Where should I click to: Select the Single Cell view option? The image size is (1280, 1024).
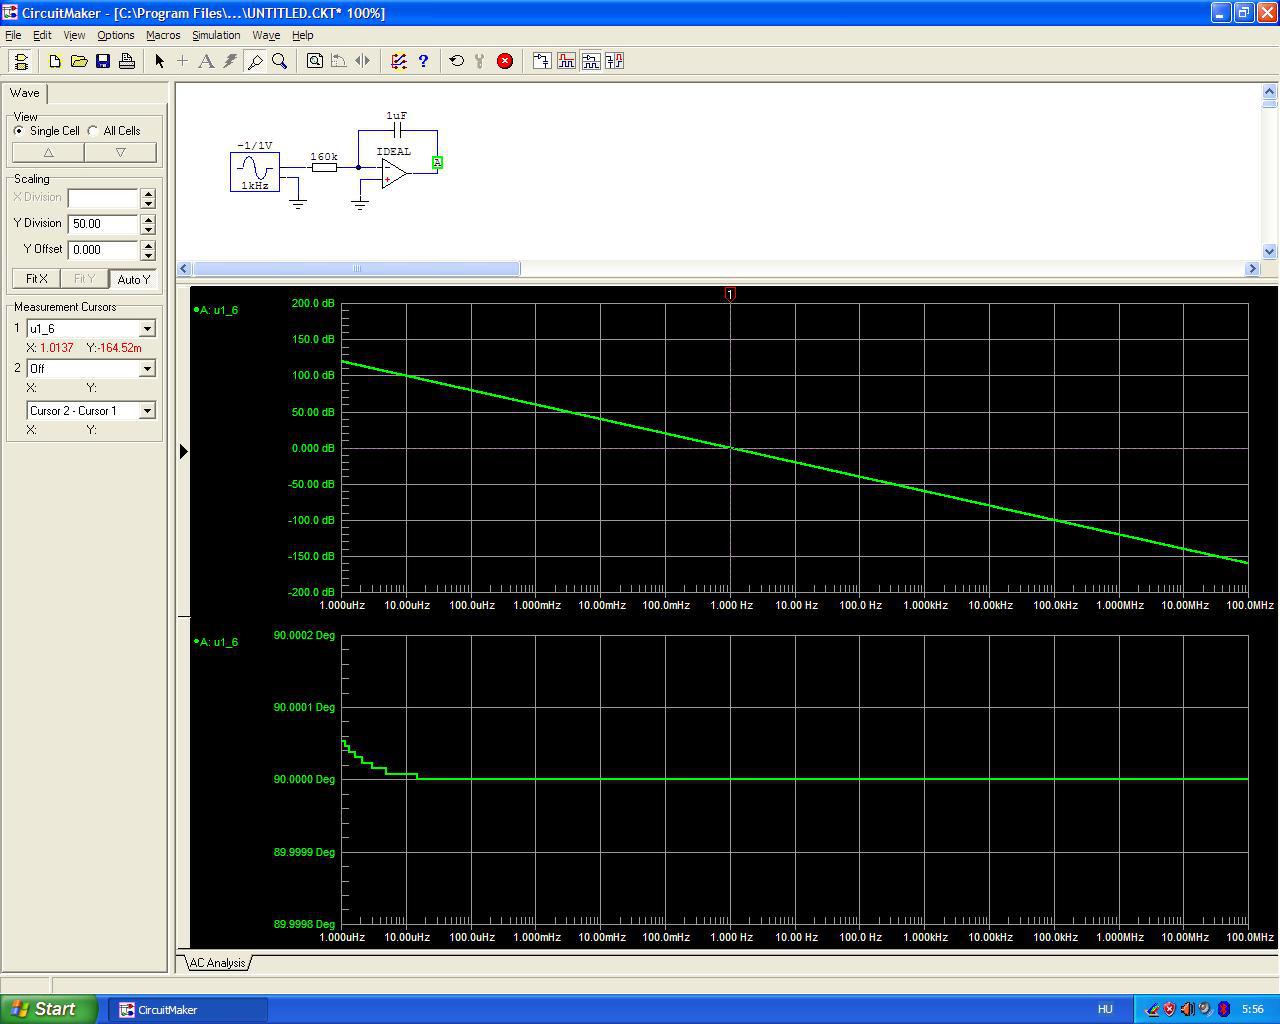[19, 131]
